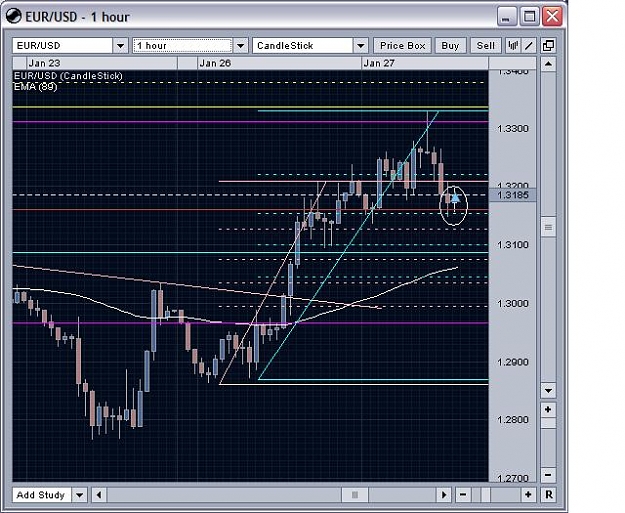Click the Jan 23 date header
The height and width of the screenshot is (513, 625).
pos(44,63)
